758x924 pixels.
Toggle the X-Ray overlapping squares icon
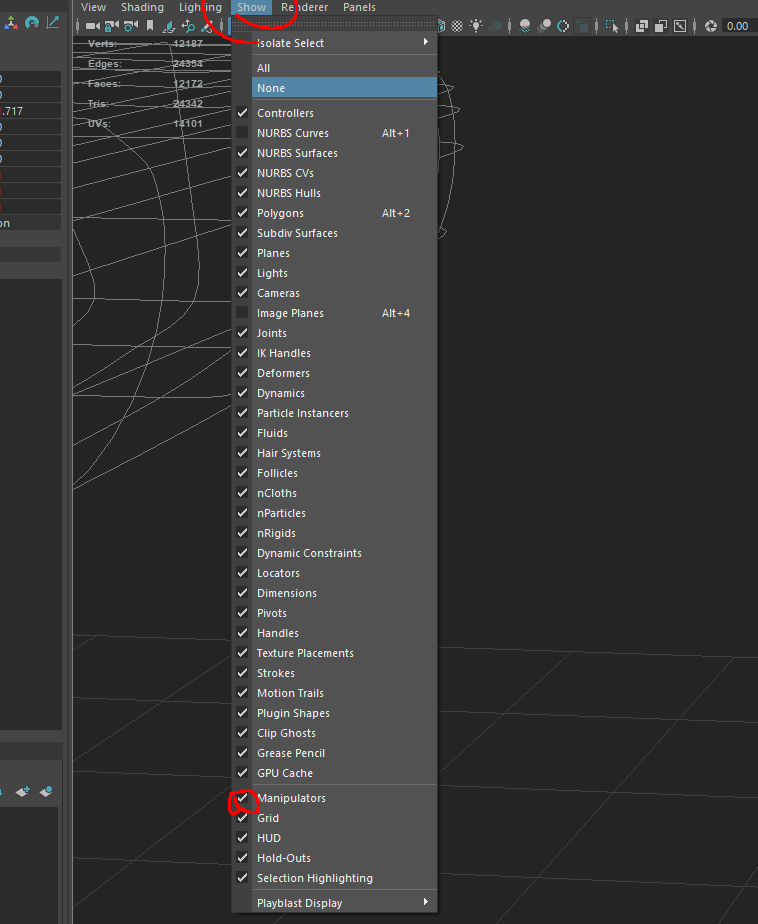pyautogui.click(x=642, y=26)
